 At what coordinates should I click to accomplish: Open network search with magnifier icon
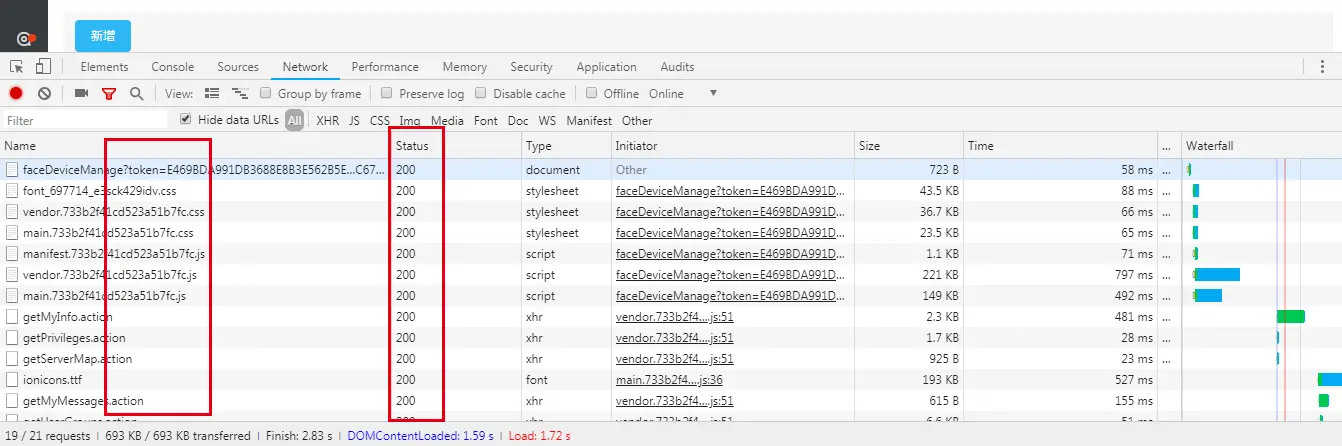coord(136,93)
